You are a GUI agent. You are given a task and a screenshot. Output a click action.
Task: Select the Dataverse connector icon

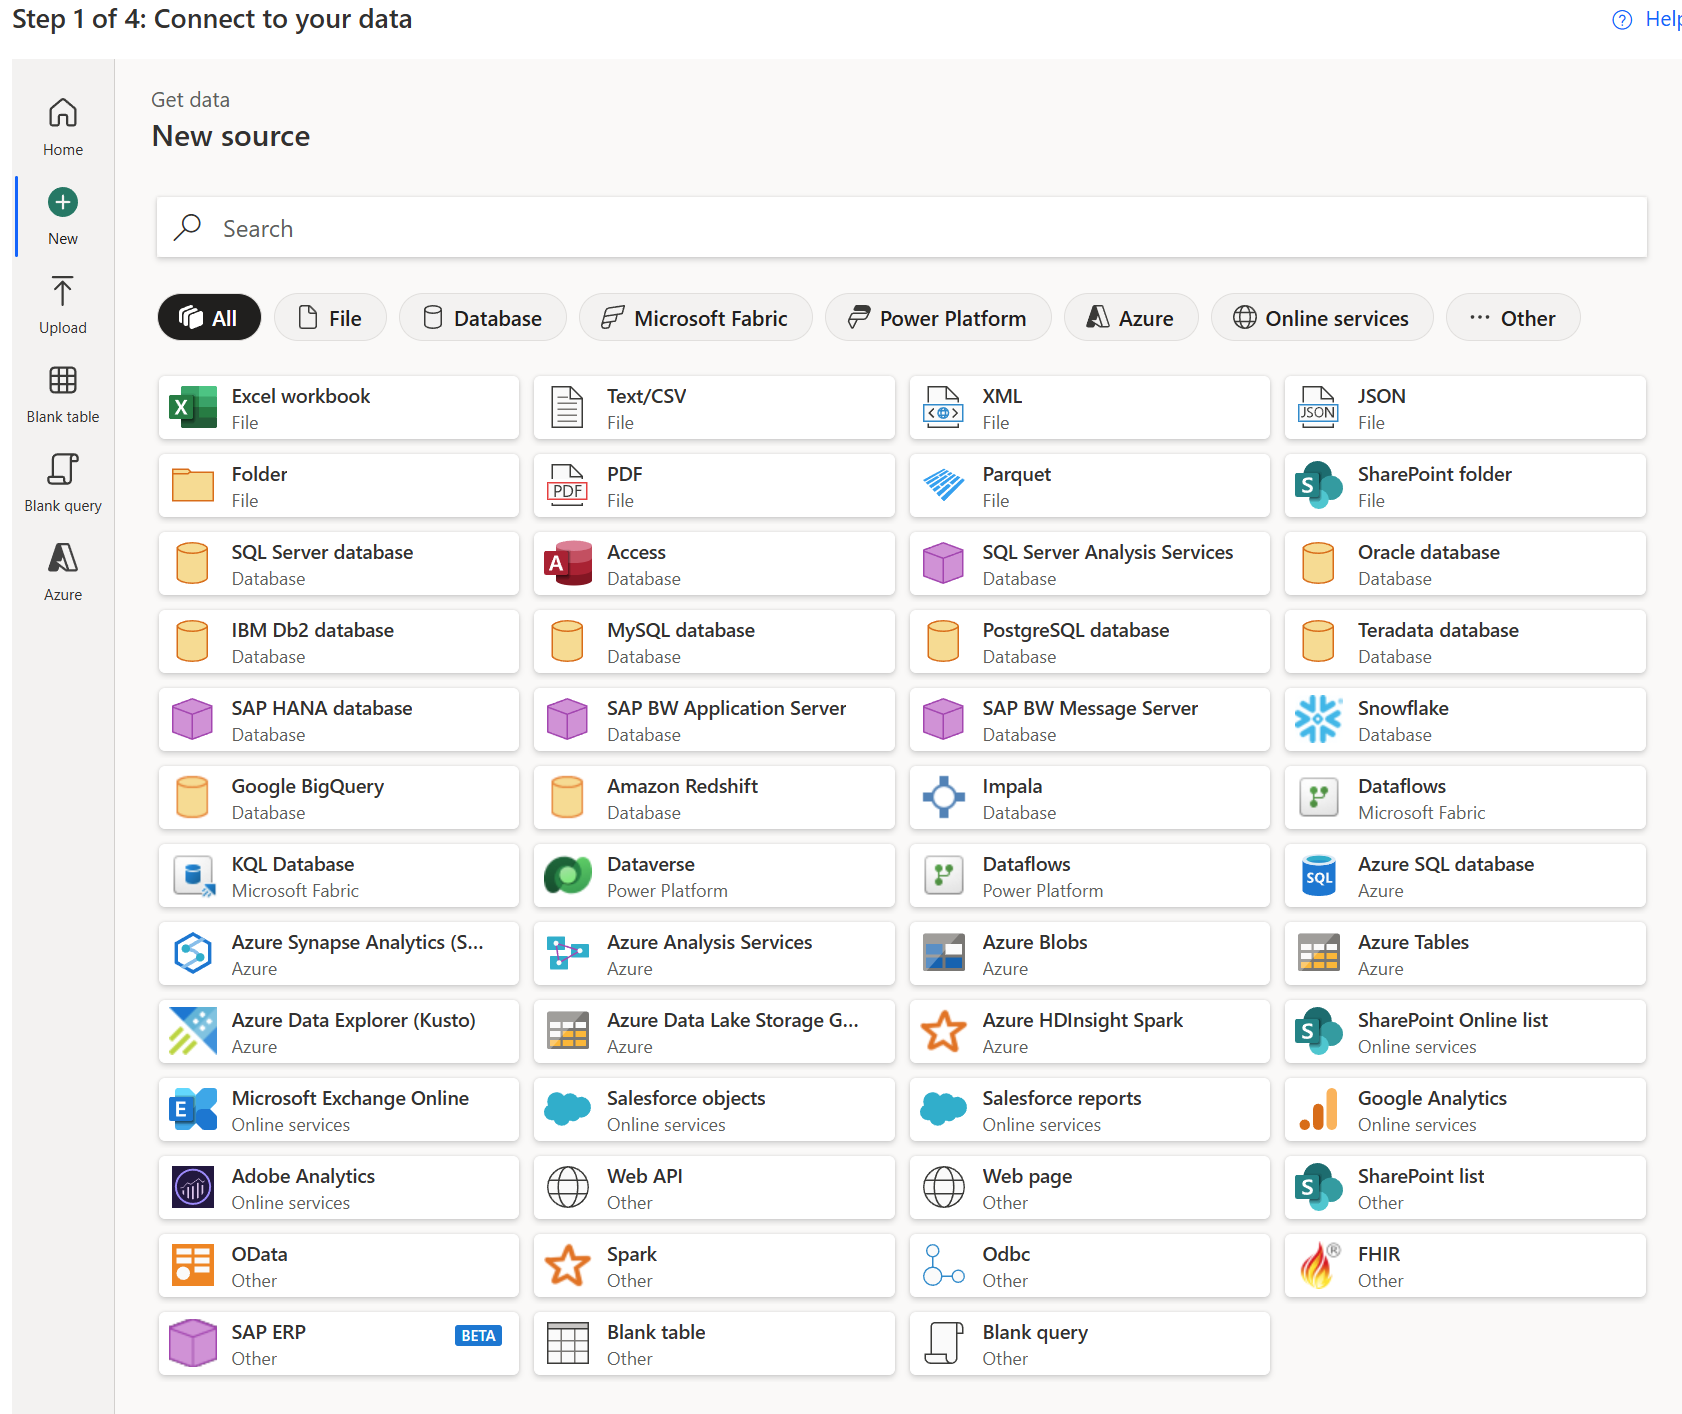pyautogui.click(x=568, y=876)
